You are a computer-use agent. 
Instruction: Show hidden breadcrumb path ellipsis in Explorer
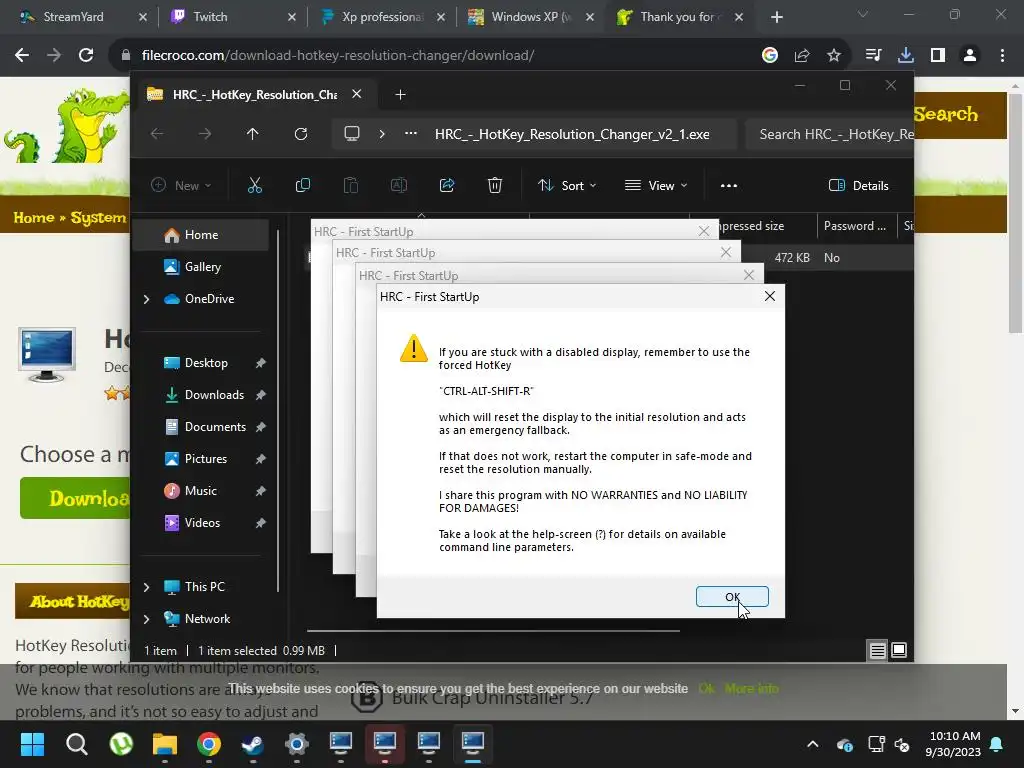click(x=411, y=133)
